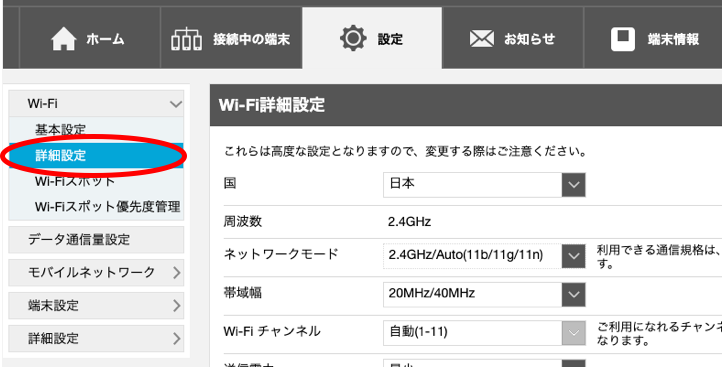Click the settings gear icon
Screen dimensions: 722x367
click(353, 38)
